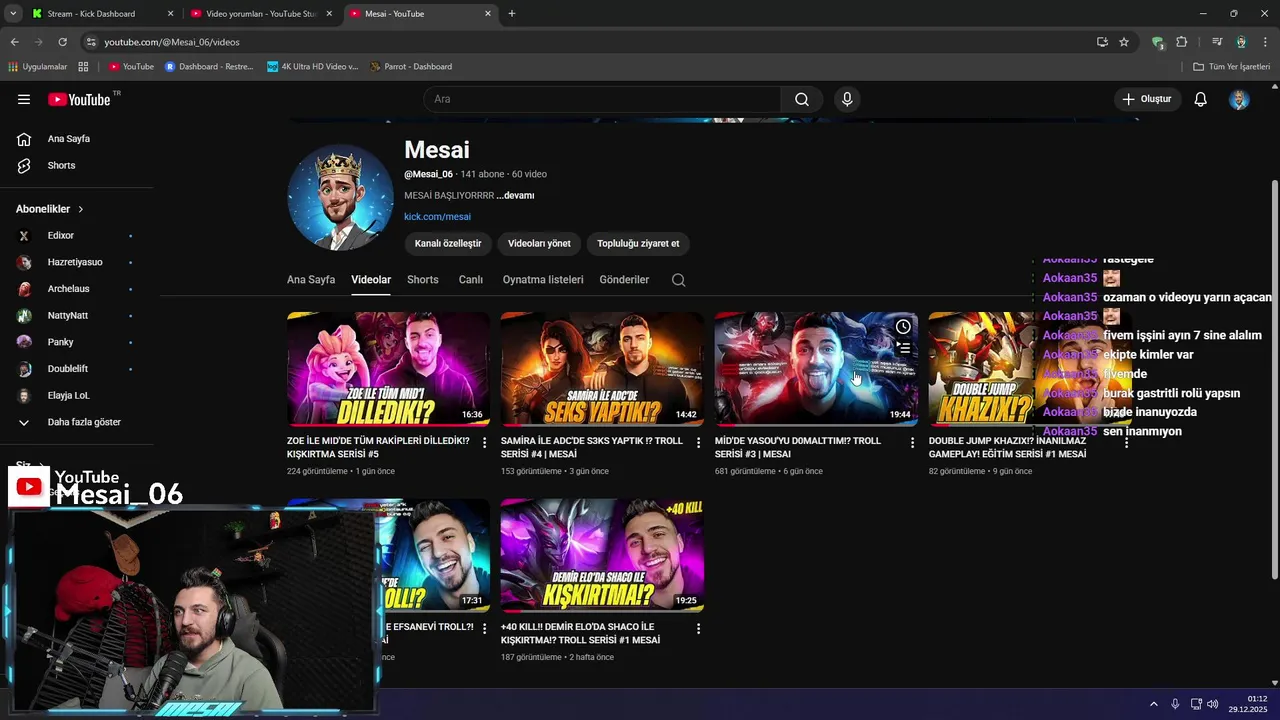Open the account avatar menu
Screen dimensions: 1280x720
(x=1239, y=99)
